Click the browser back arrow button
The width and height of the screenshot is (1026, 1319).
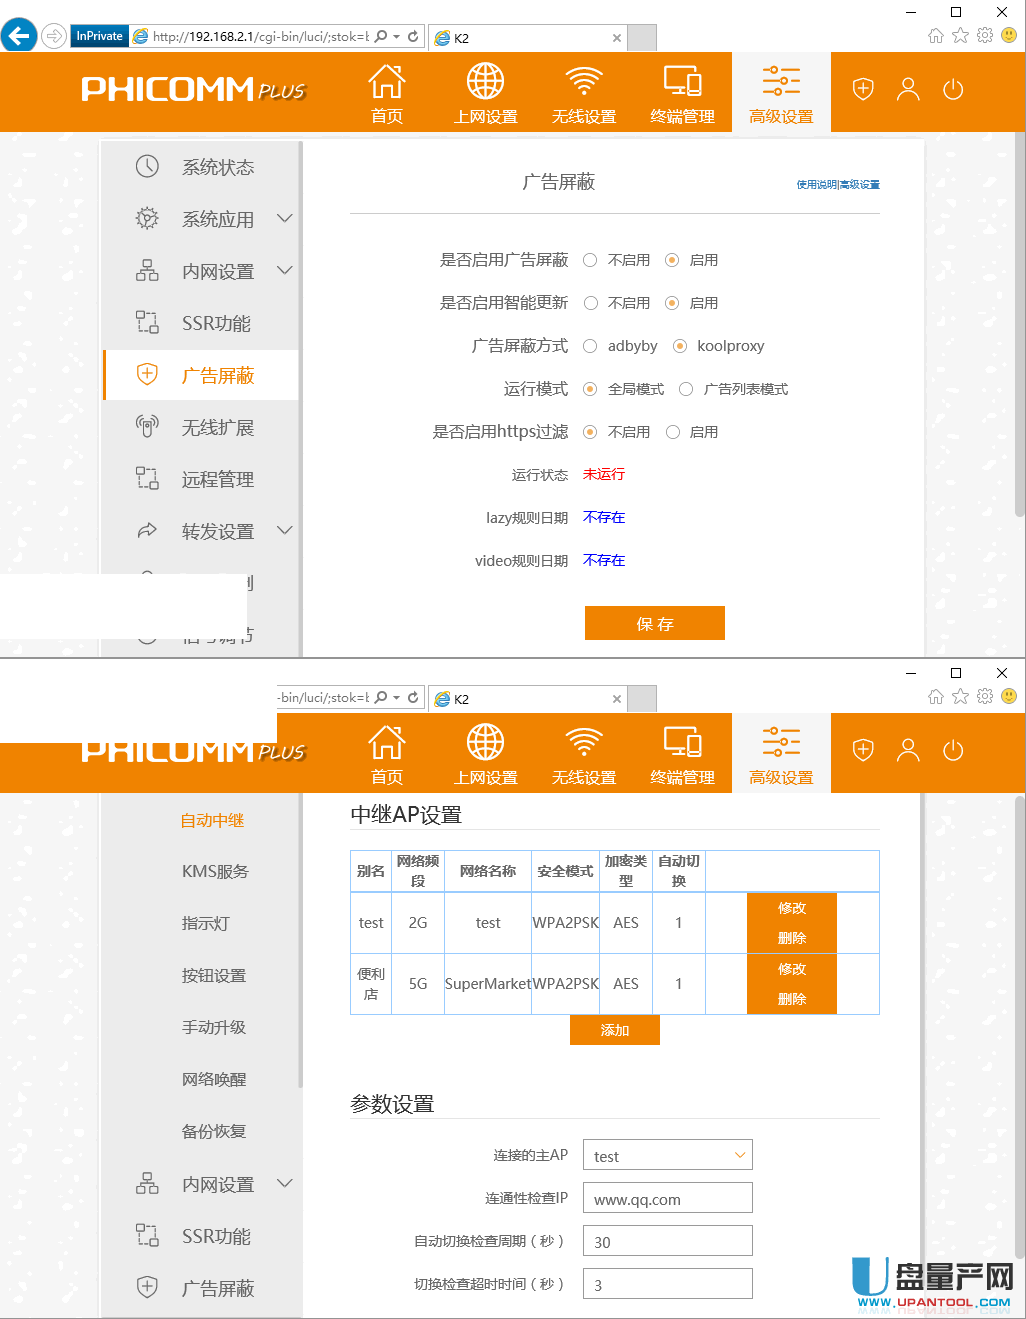pos(19,36)
